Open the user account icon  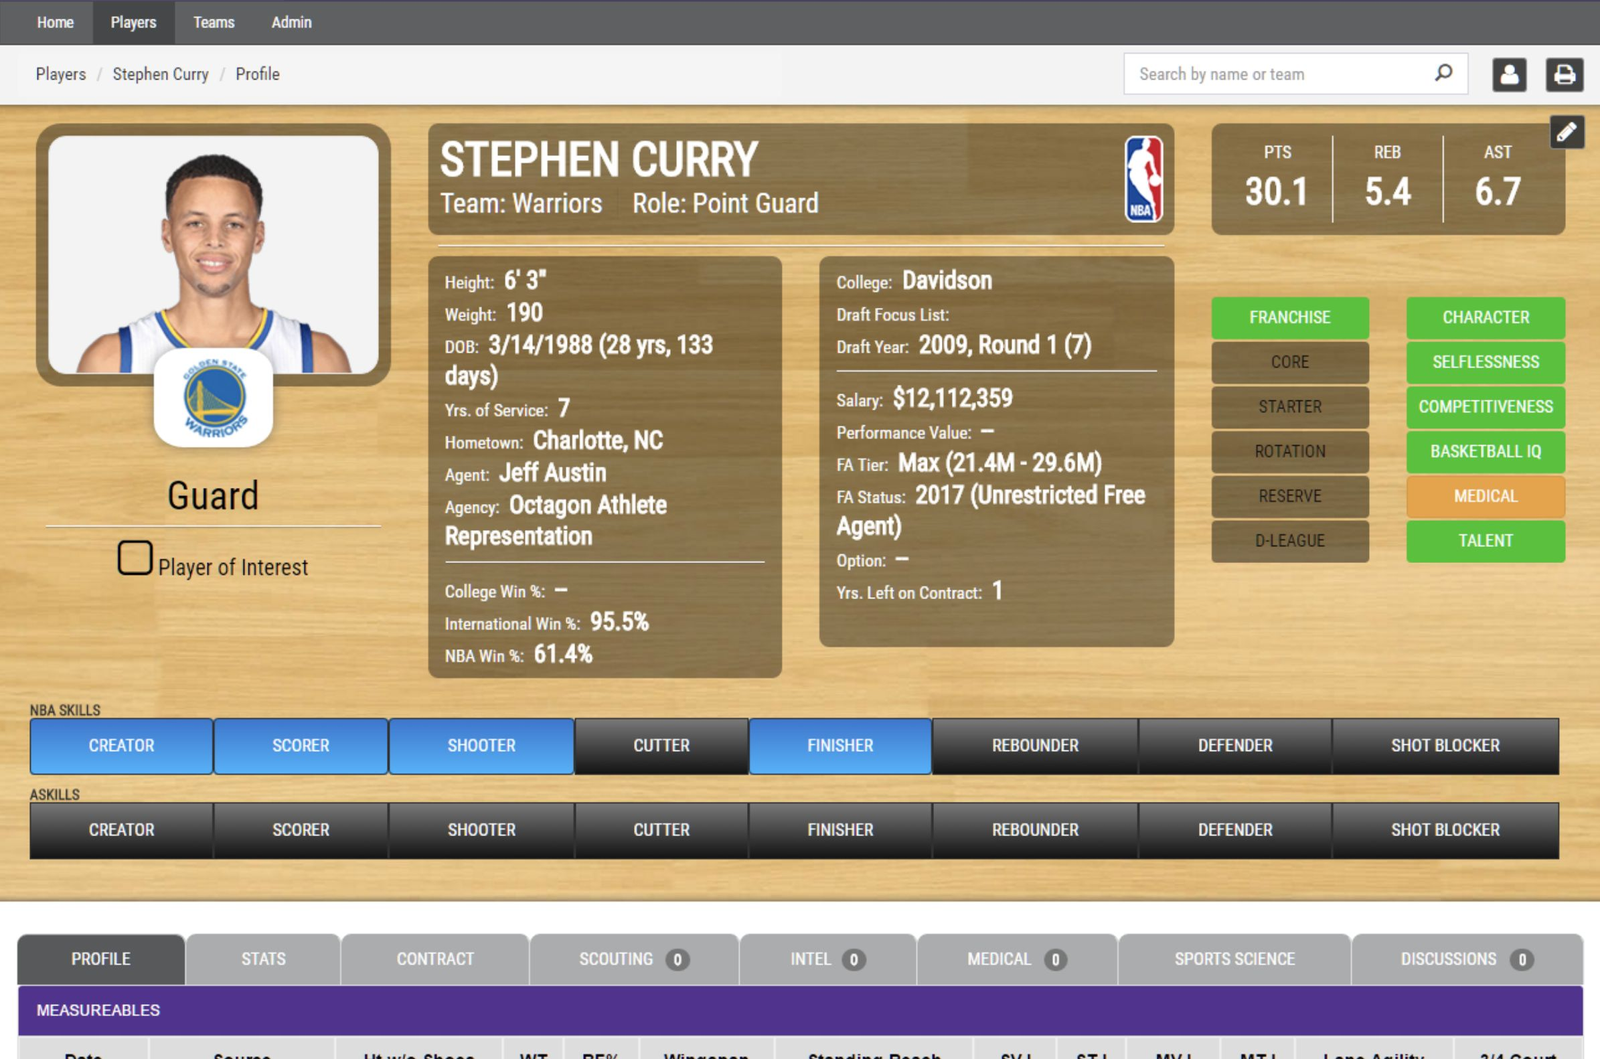[x=1509, y=74]
